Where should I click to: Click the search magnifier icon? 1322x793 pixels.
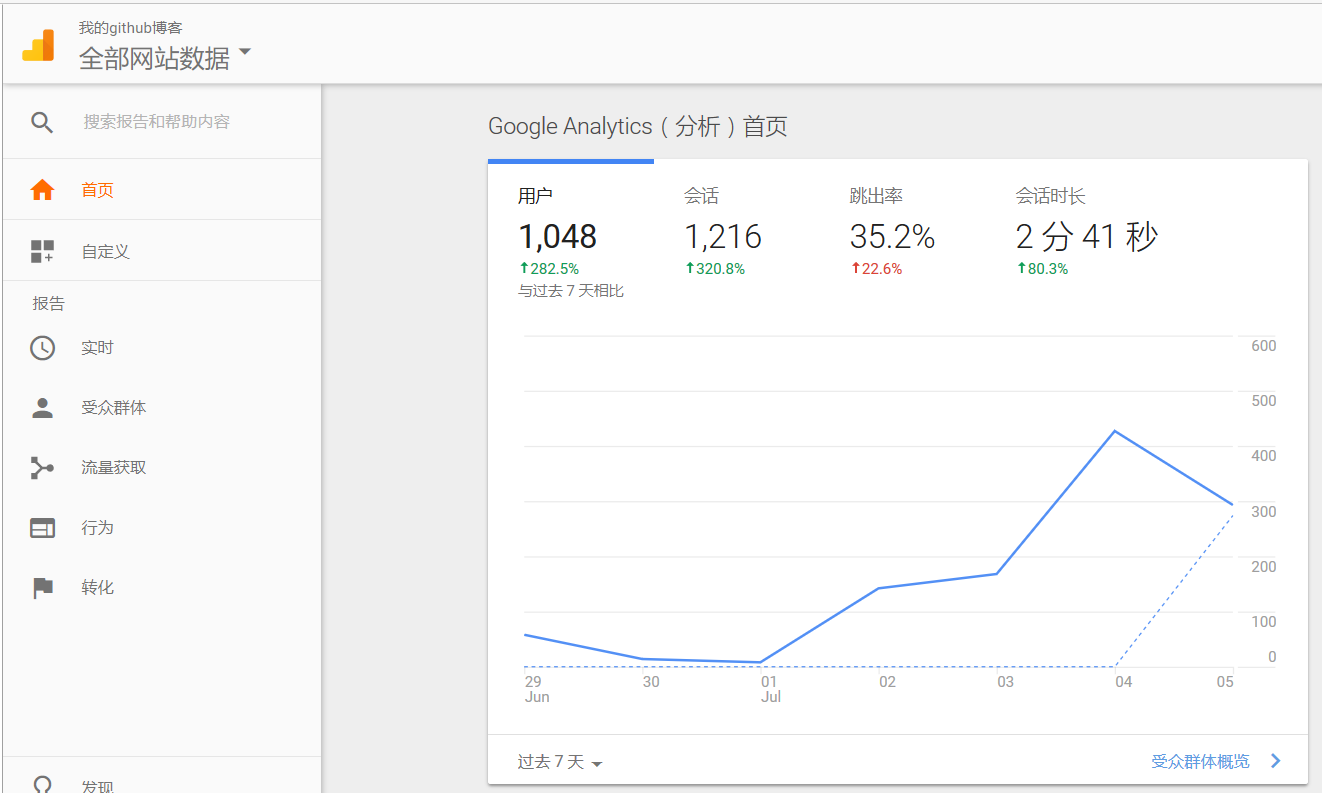(41, 122)
